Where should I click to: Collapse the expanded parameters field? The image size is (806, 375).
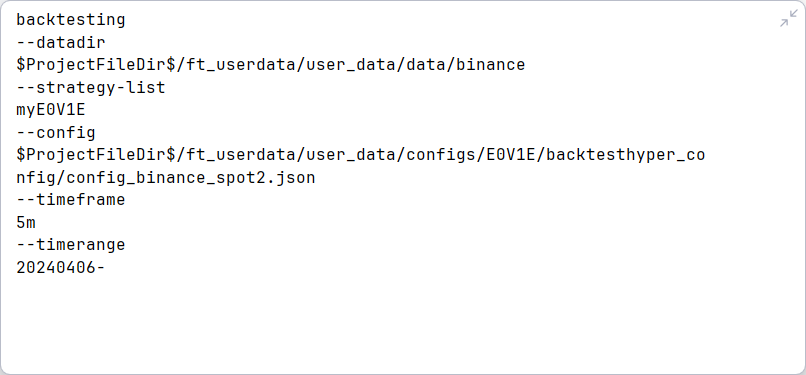[789, 18]
